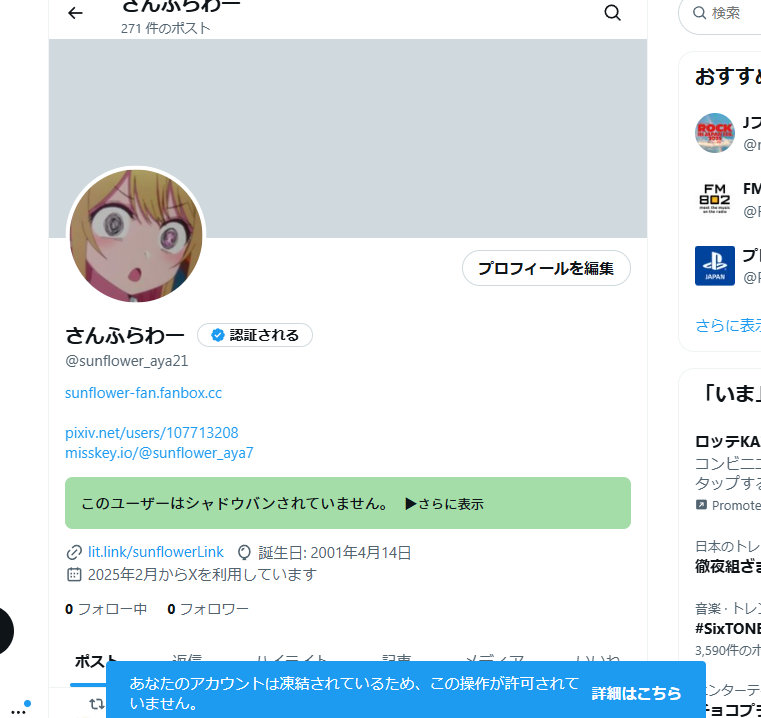
Task: Click 2025年2月からXを利用しています text
Action: coord(202,574)
